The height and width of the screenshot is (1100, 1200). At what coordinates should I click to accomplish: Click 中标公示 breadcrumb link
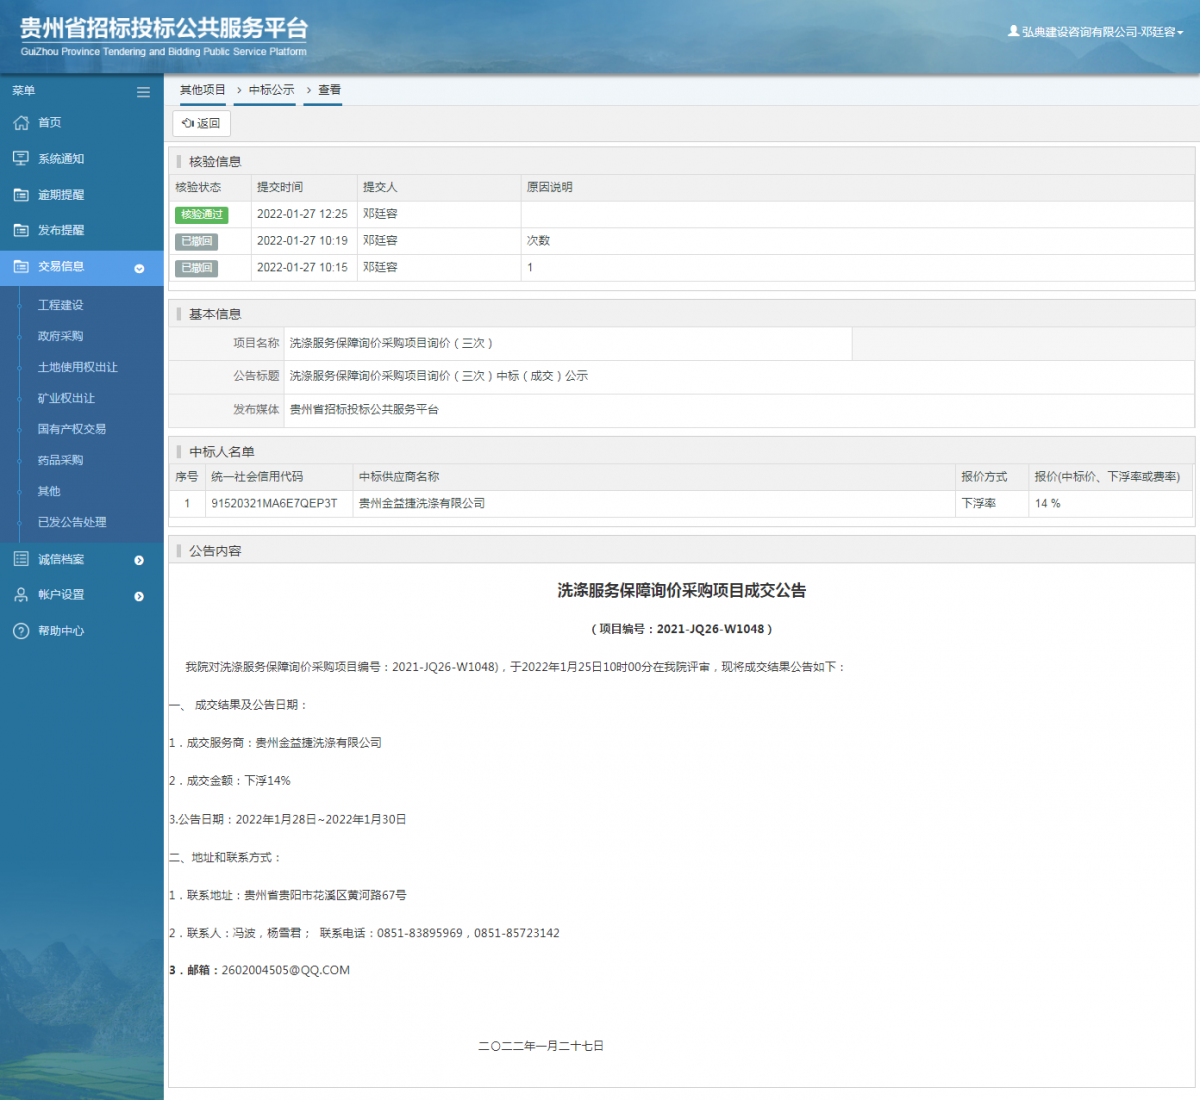click(272, 90)
